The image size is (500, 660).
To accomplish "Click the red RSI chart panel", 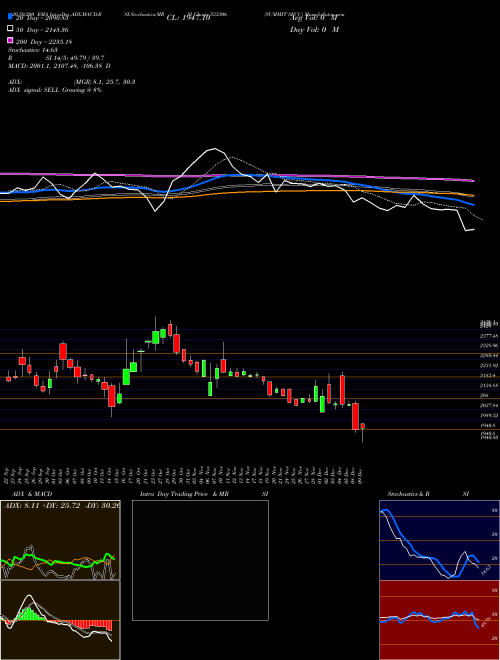I will [439, 620].
